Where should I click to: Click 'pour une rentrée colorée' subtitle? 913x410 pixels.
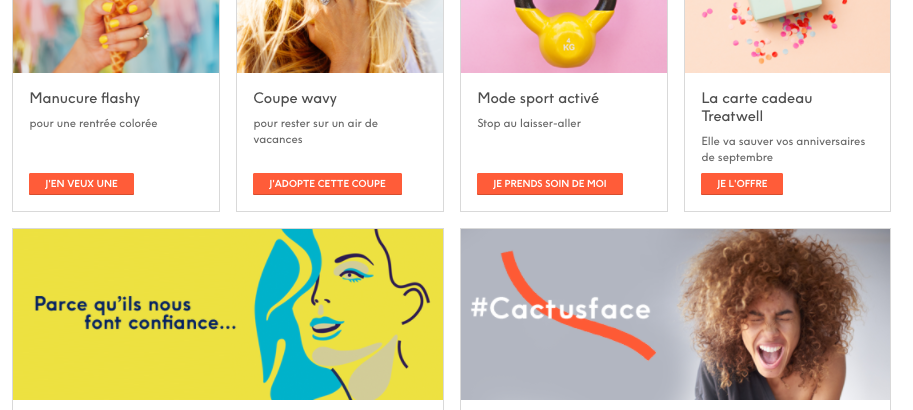(94, 123)
